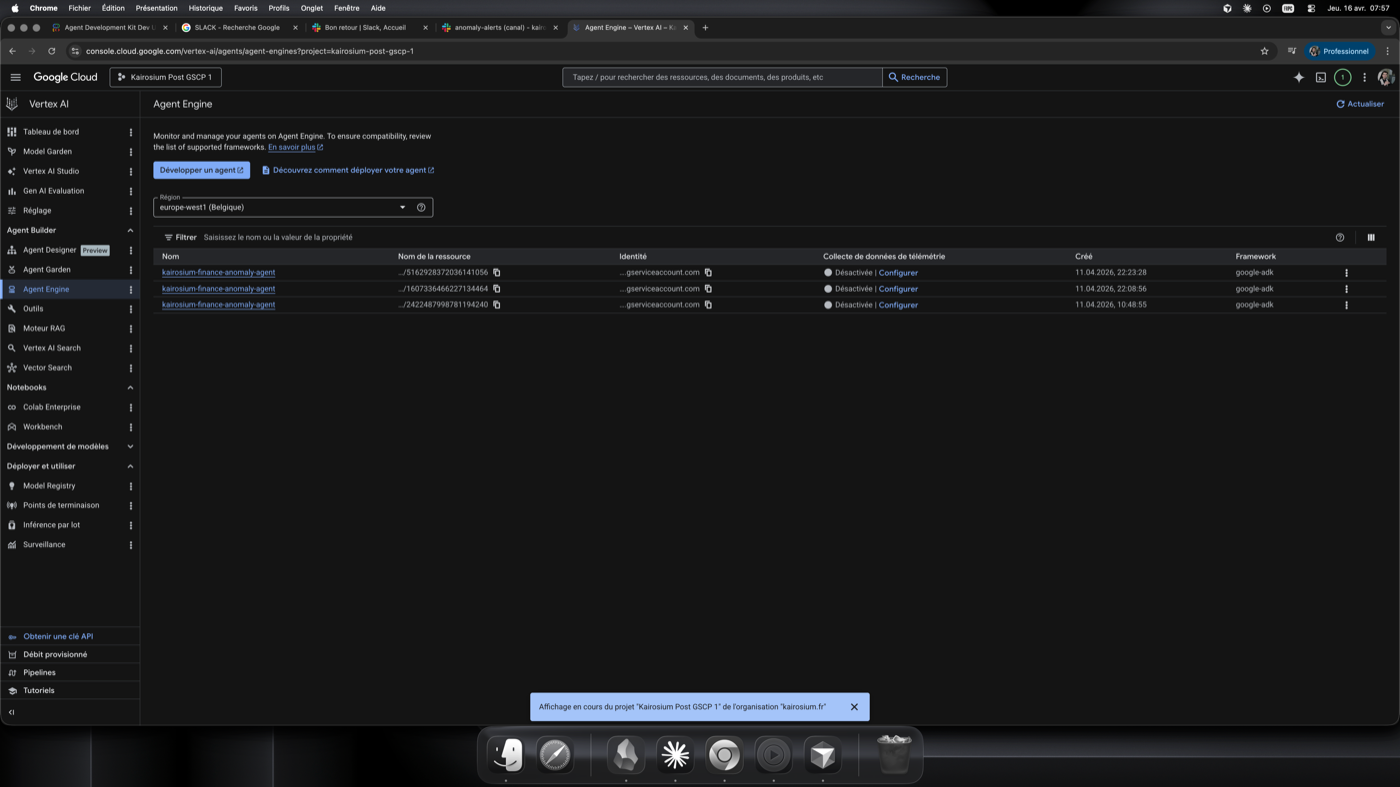1400x787 pixels.
Task: Open Gemini Cloud Assist sparkle icon
Action: tap(1299, 77)
